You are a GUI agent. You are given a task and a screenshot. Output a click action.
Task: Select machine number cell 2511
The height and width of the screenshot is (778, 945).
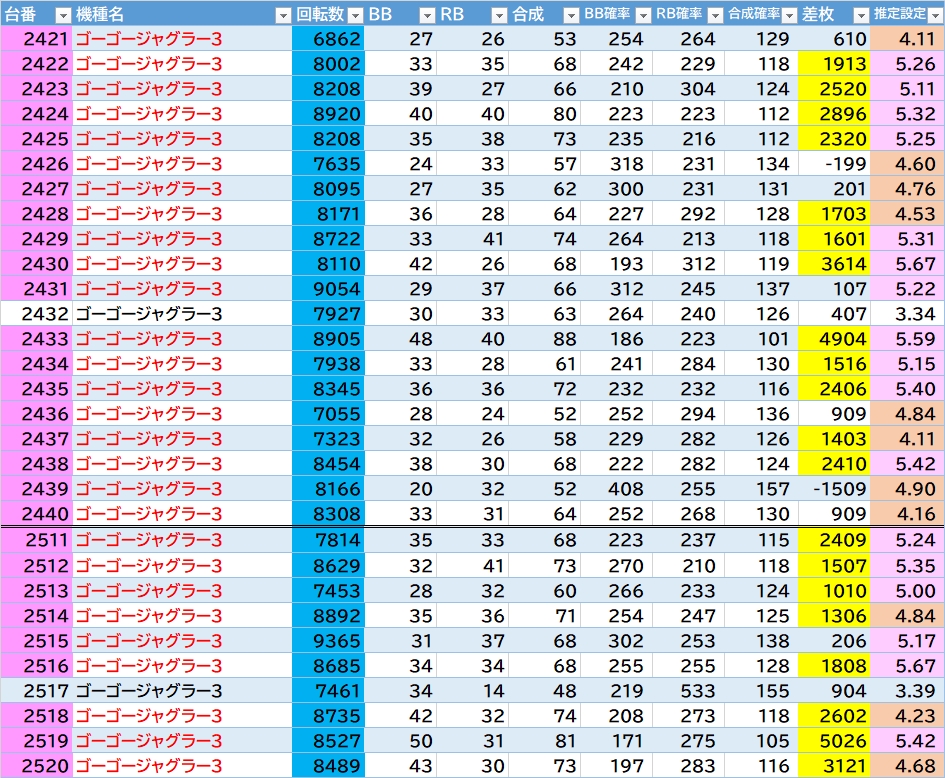click(x=37, y=540)
